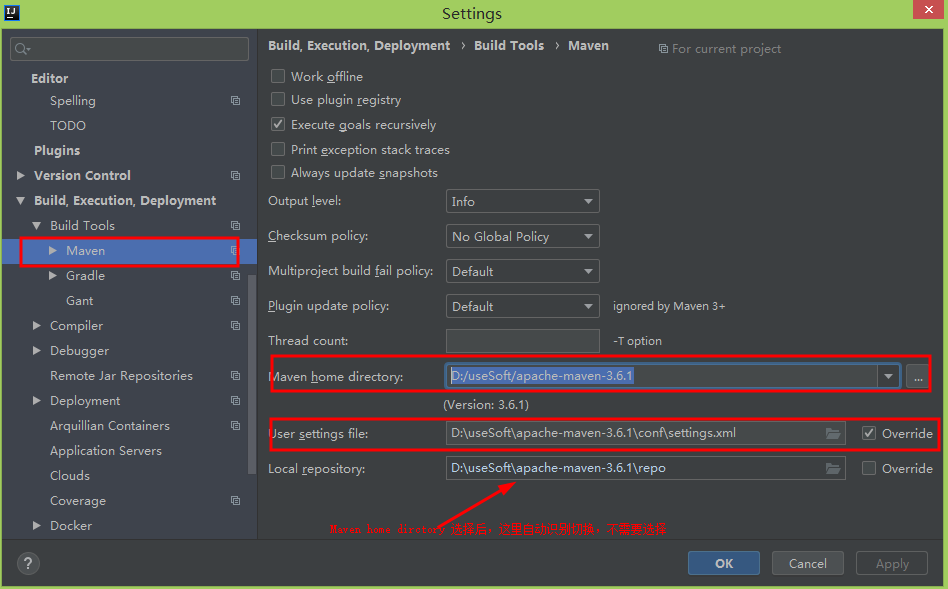Screen dimensions: 948x589
Task: Click the Thread count input field
Action: 522,341
